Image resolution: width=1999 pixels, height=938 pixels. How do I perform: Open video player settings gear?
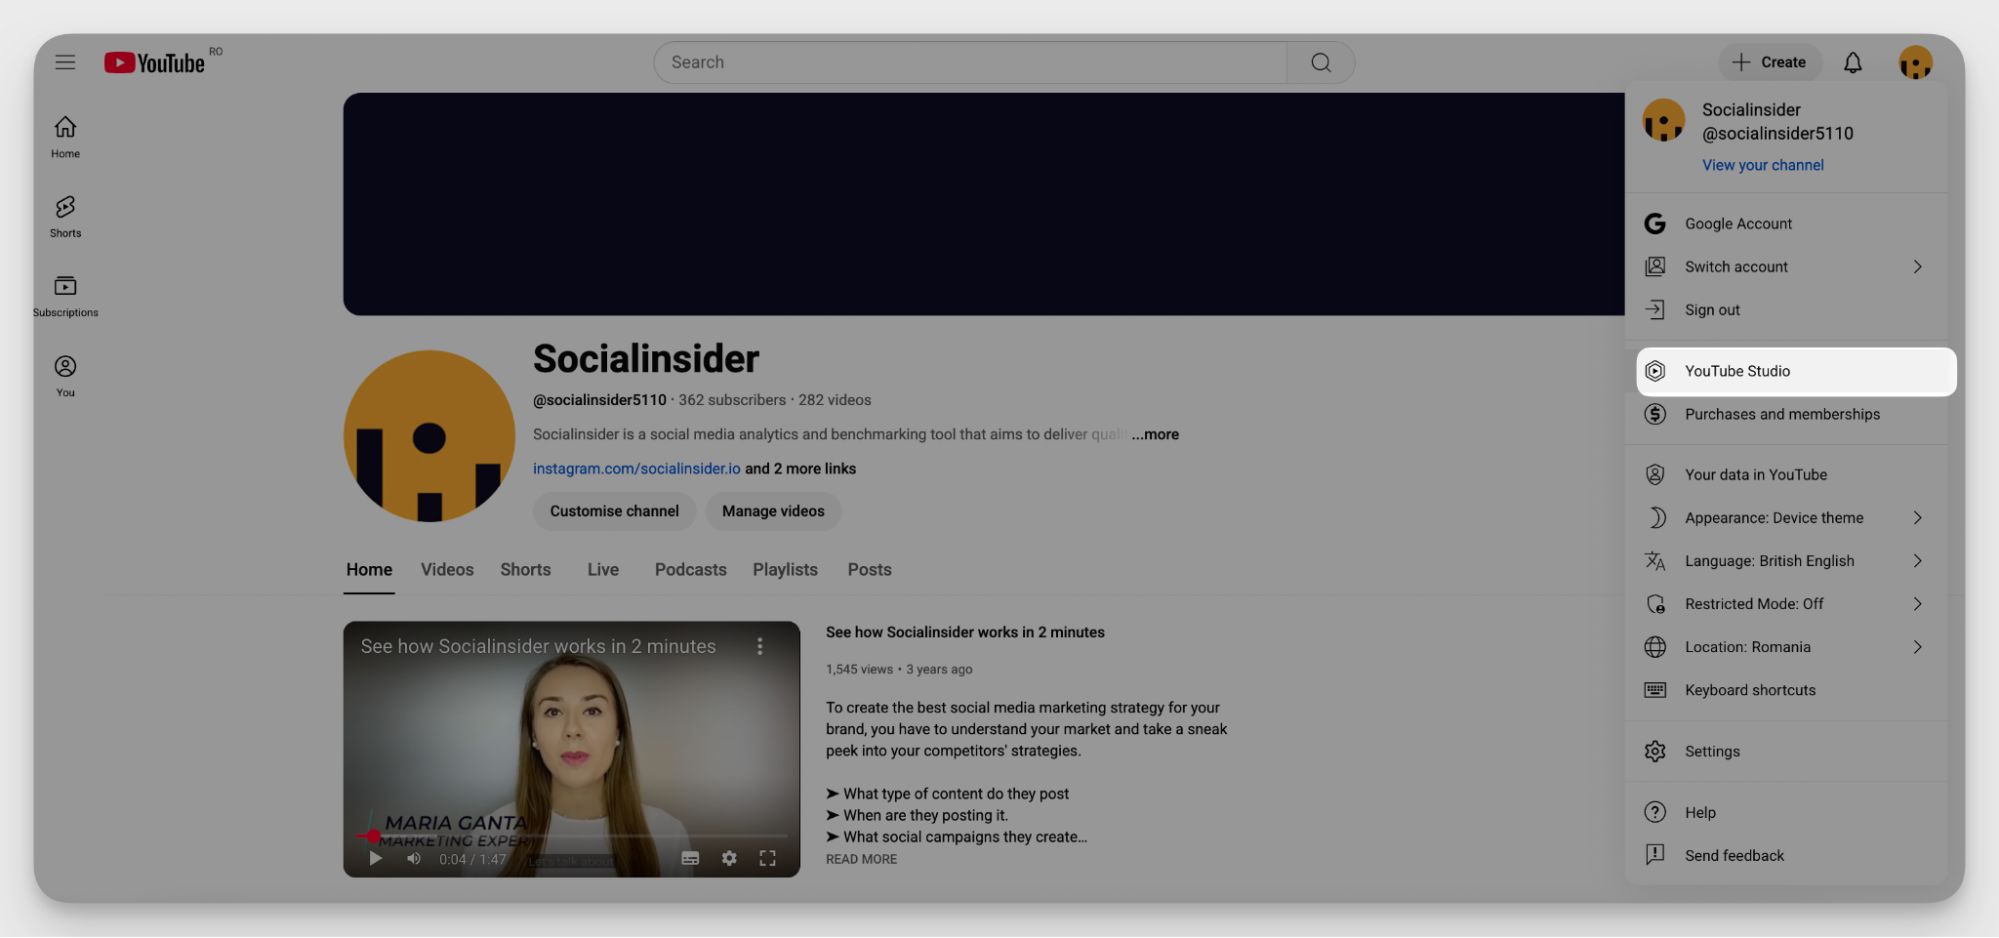[729, 858]
